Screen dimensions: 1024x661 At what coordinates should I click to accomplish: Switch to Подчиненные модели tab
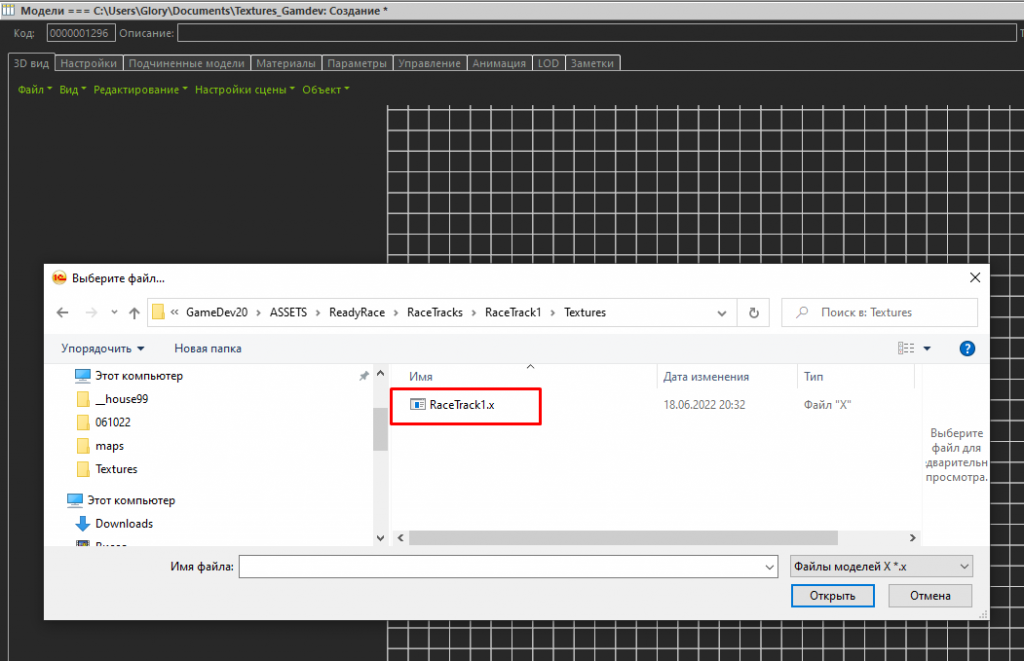pos(186,63)
